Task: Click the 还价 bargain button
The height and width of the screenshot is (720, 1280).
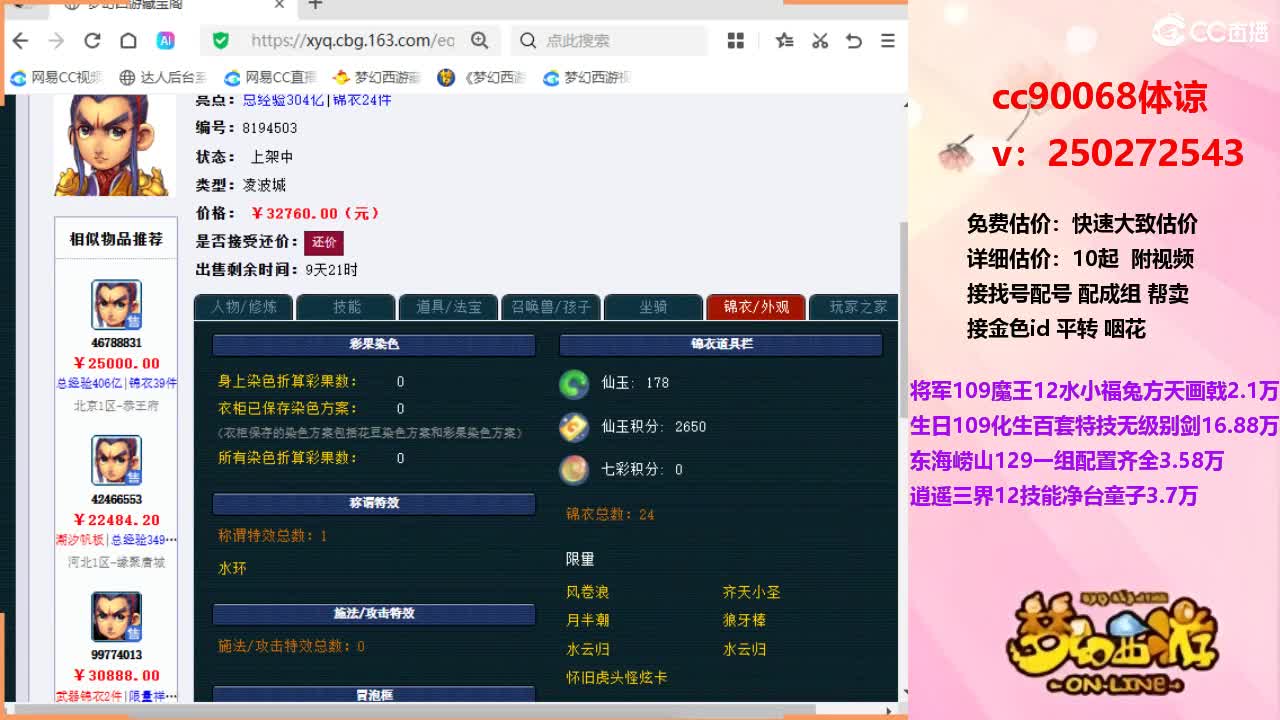Action: click(x=324, y=242)
